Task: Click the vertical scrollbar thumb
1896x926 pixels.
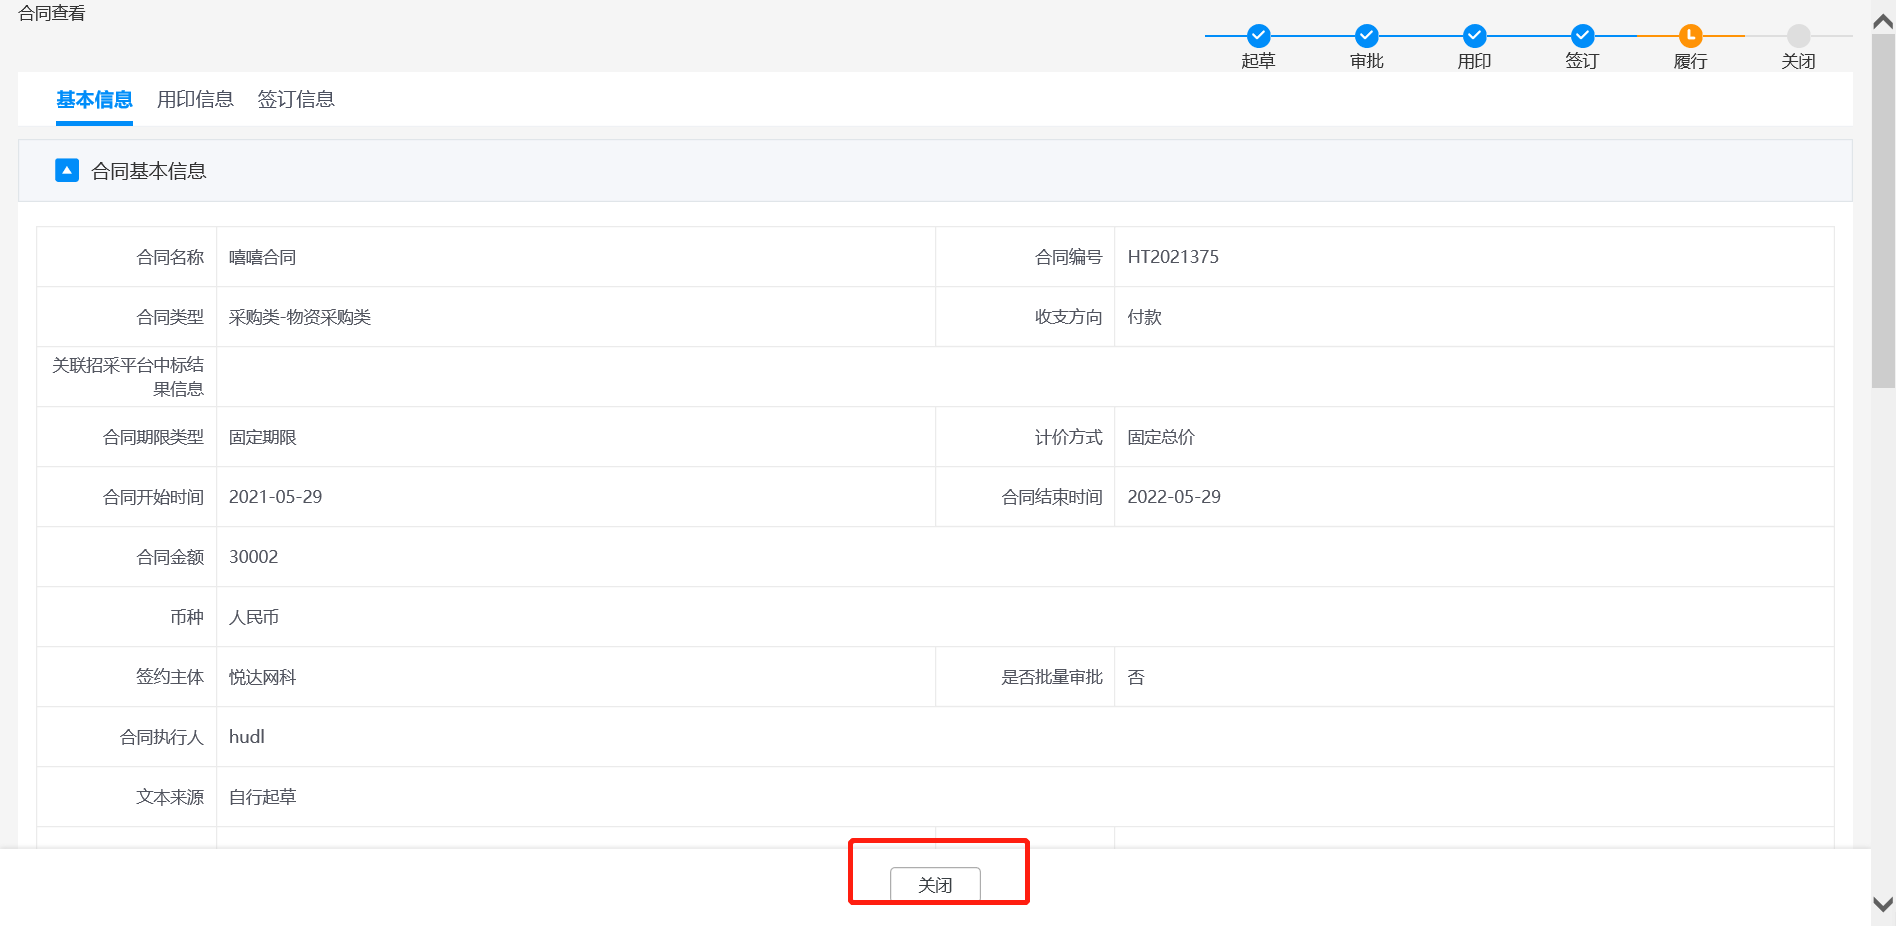Action: (1883, 210)
